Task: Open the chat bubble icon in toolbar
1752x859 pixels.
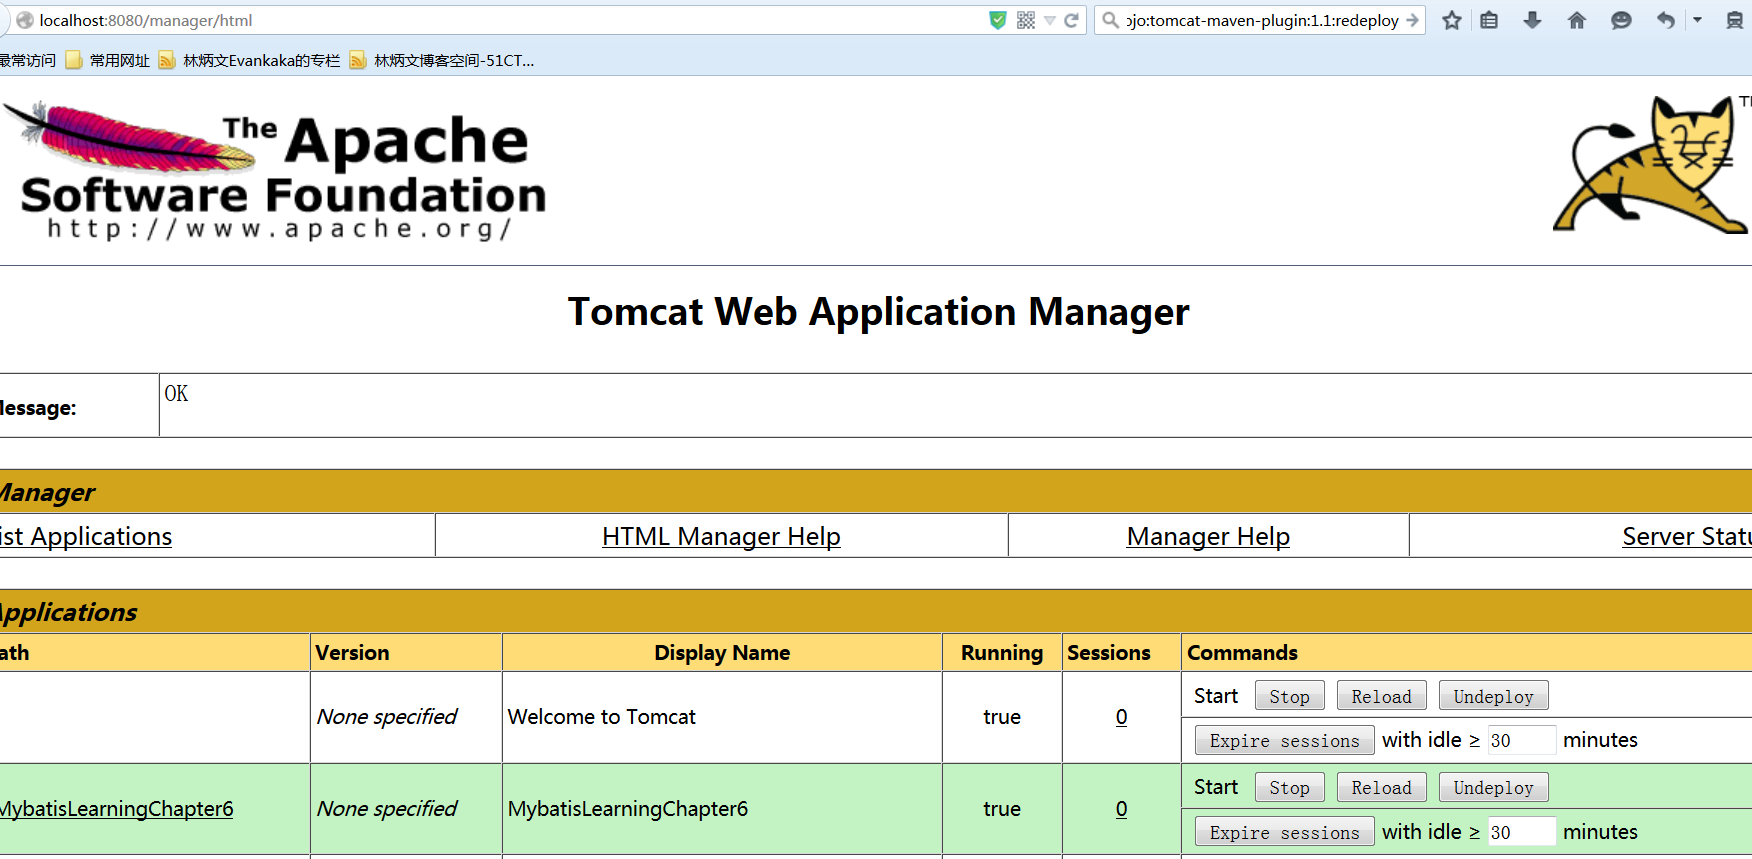Action: click(x=1621, y=20)
